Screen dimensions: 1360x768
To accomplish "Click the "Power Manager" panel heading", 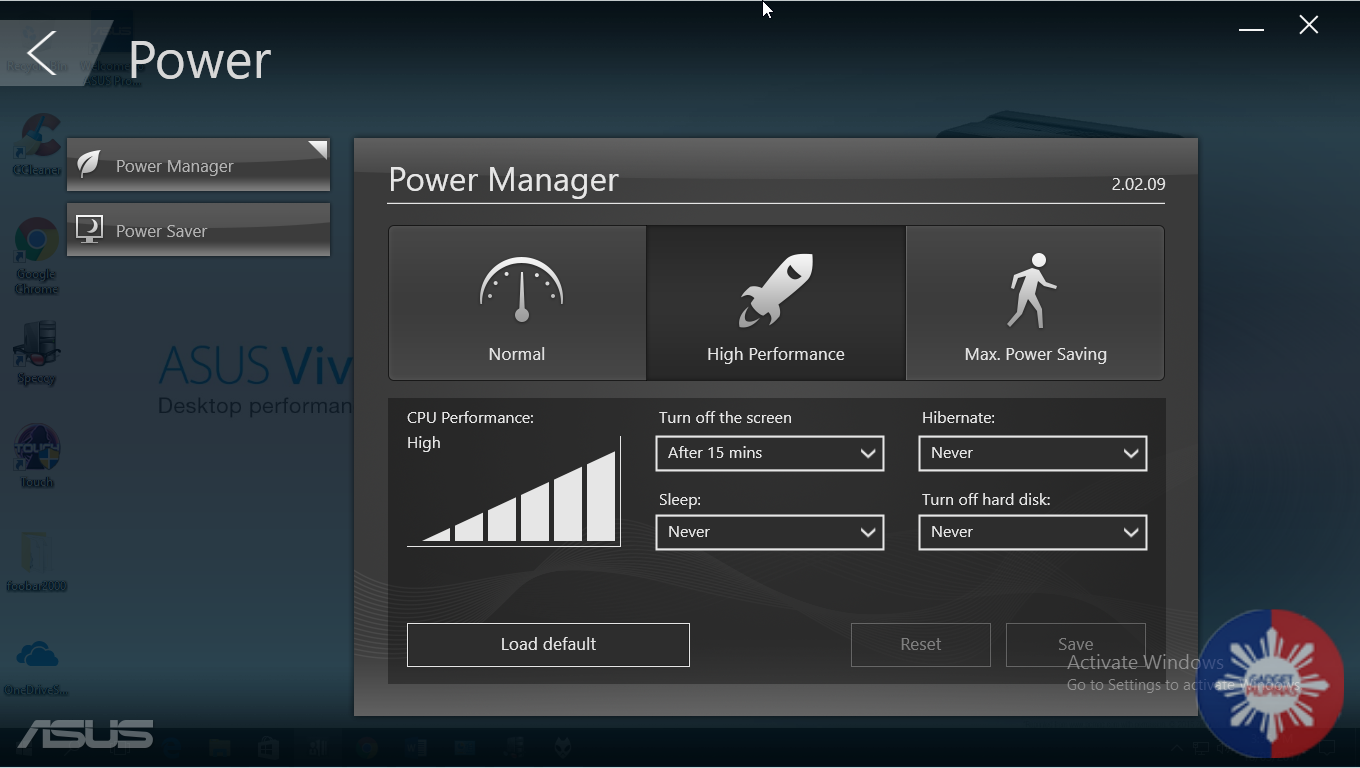I will pyautogui.click(x=504, y=180).
